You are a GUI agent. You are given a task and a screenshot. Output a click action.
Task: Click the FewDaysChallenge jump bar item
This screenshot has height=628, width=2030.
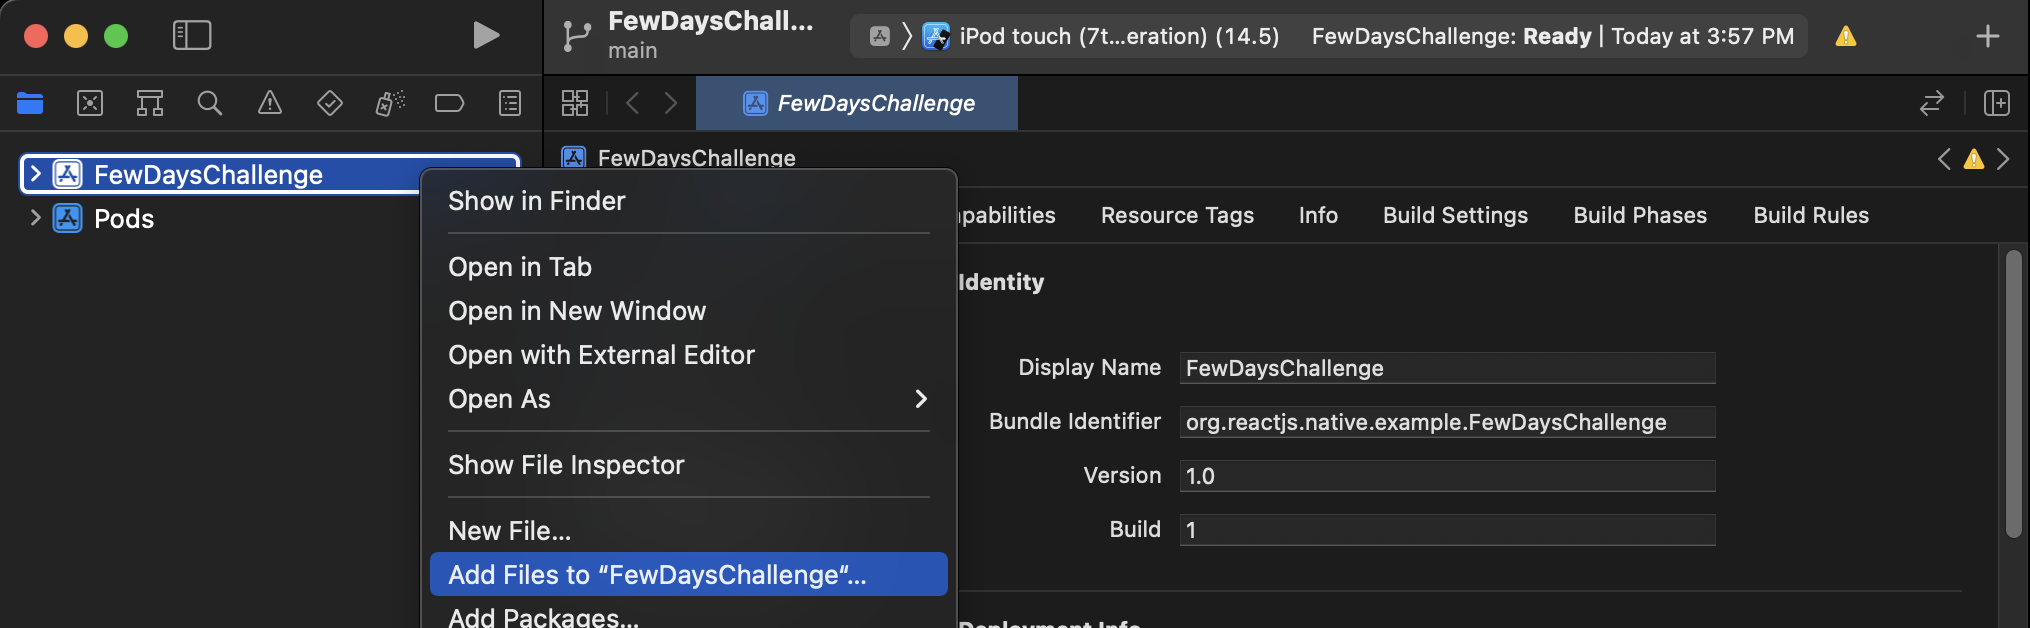[680, 158]
